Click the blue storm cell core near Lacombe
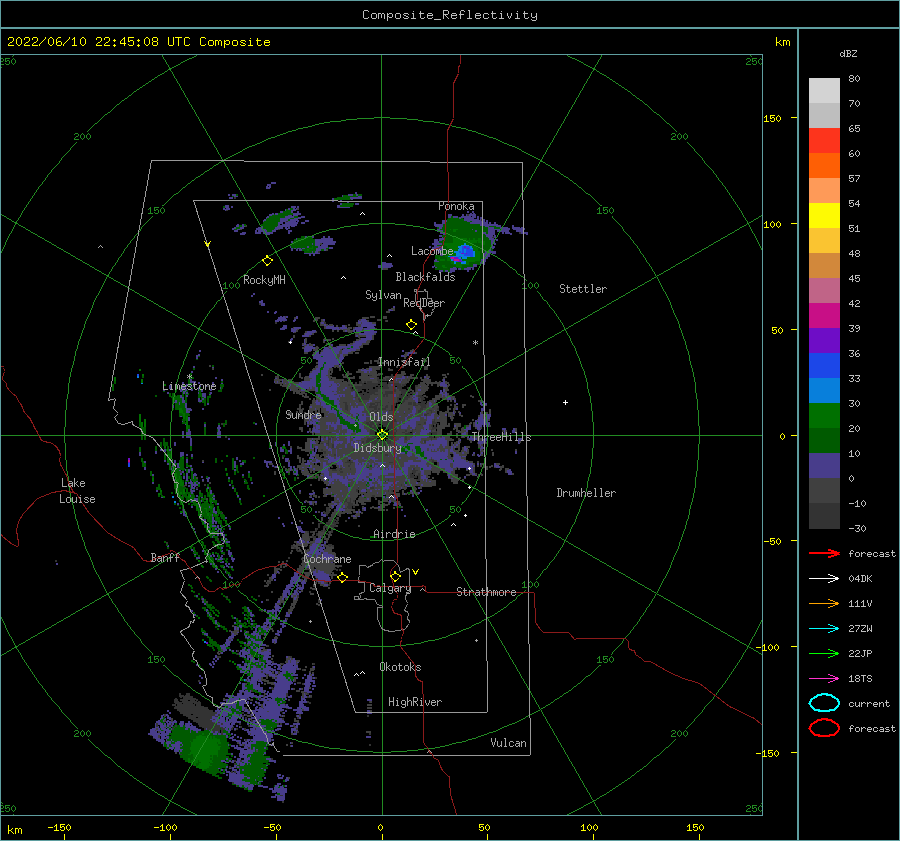The height and width of the screenshot is (841, 900). click(x=466, y=251)
